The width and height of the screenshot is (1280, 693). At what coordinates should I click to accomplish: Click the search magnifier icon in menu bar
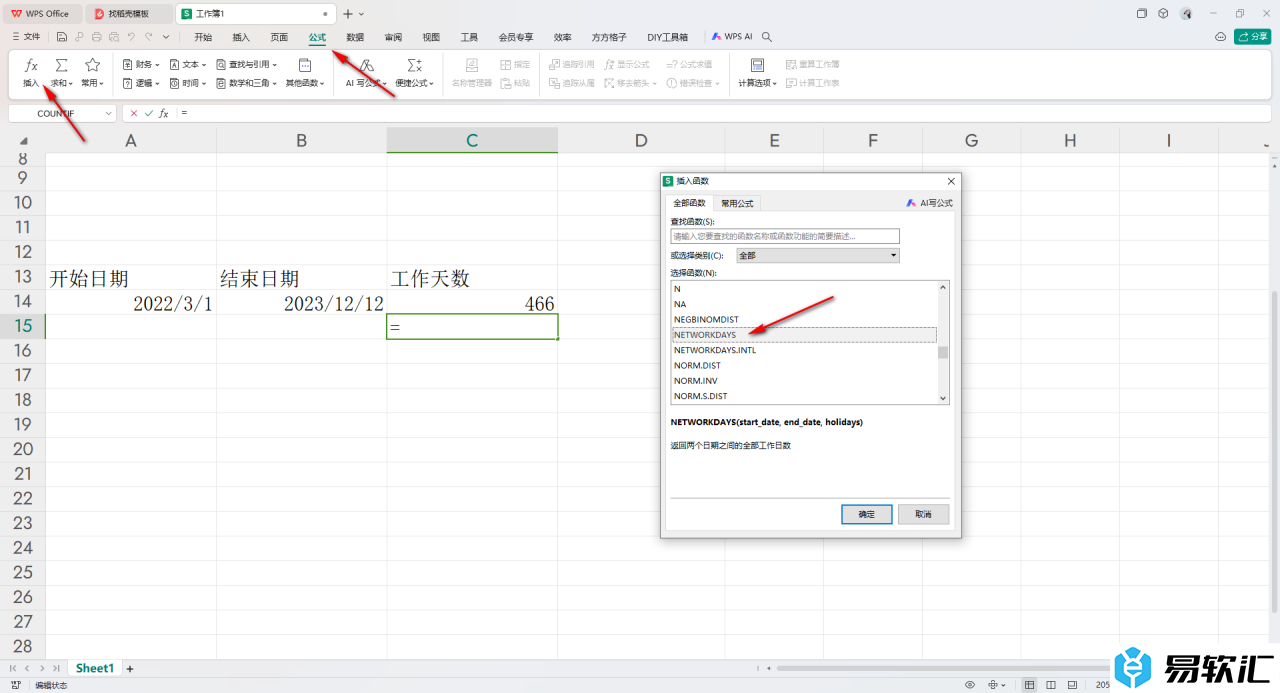point(767,37)
